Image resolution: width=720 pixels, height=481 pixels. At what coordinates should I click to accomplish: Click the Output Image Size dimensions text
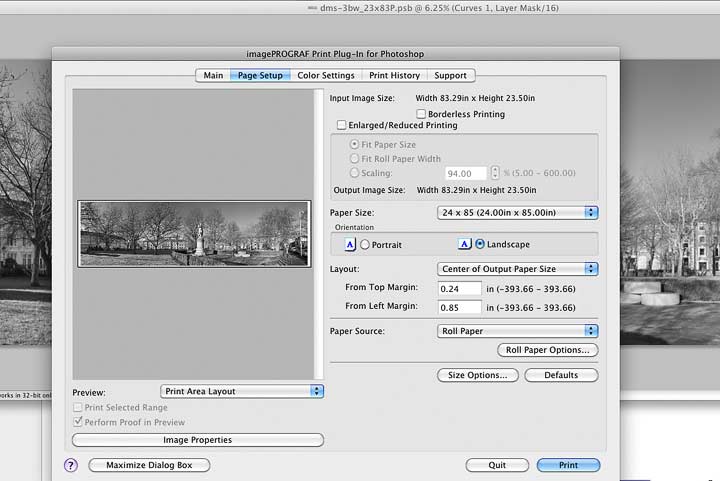[x=476, y=190]
